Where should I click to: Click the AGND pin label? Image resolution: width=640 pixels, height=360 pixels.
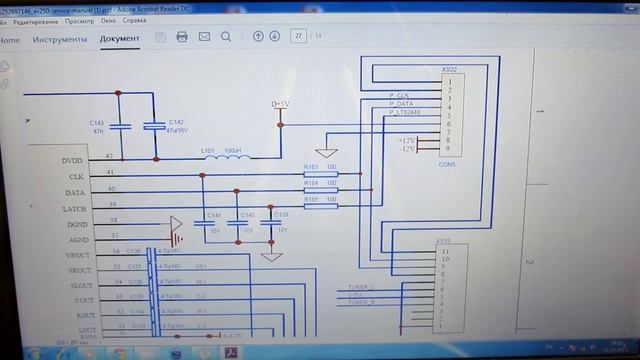(x=79, y=240)
